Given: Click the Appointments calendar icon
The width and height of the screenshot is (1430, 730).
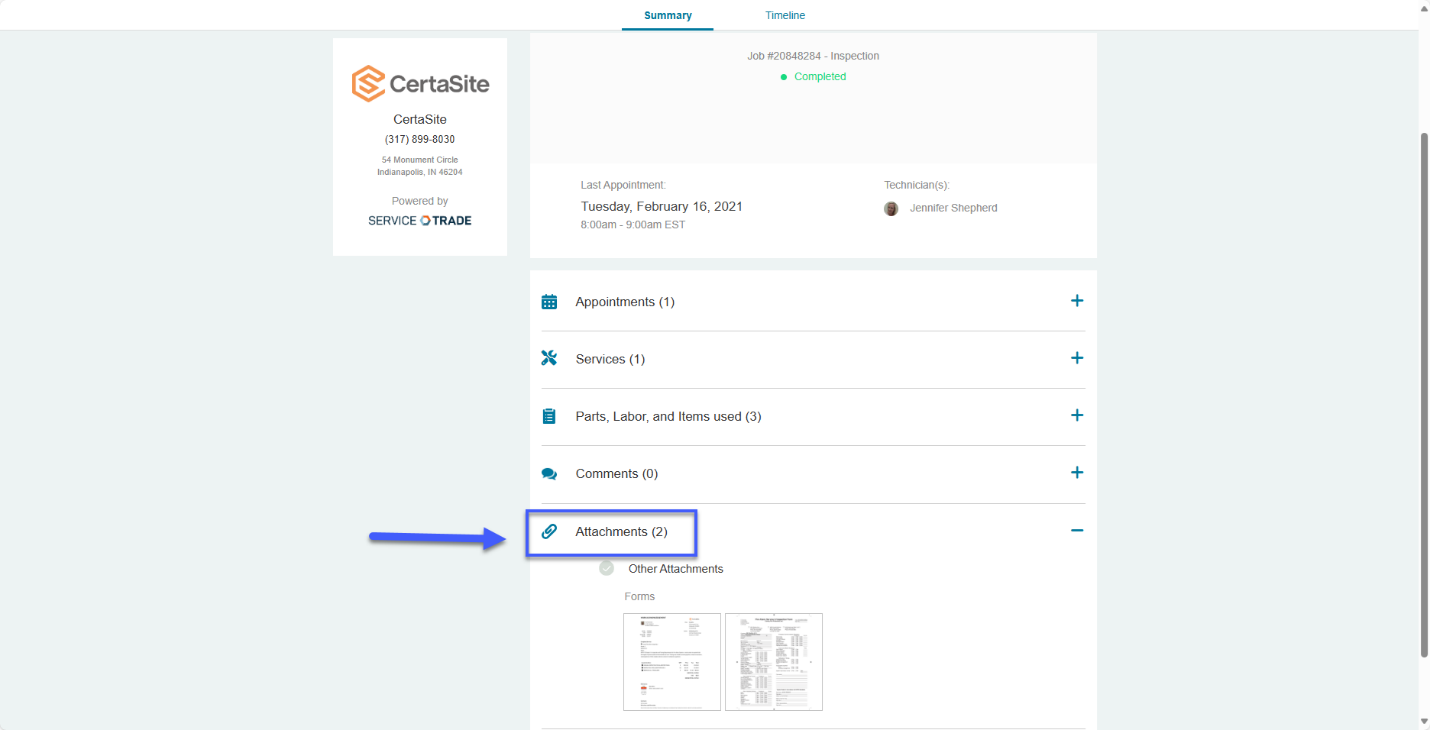Looking at the screenshot, I should click(549, 301).
